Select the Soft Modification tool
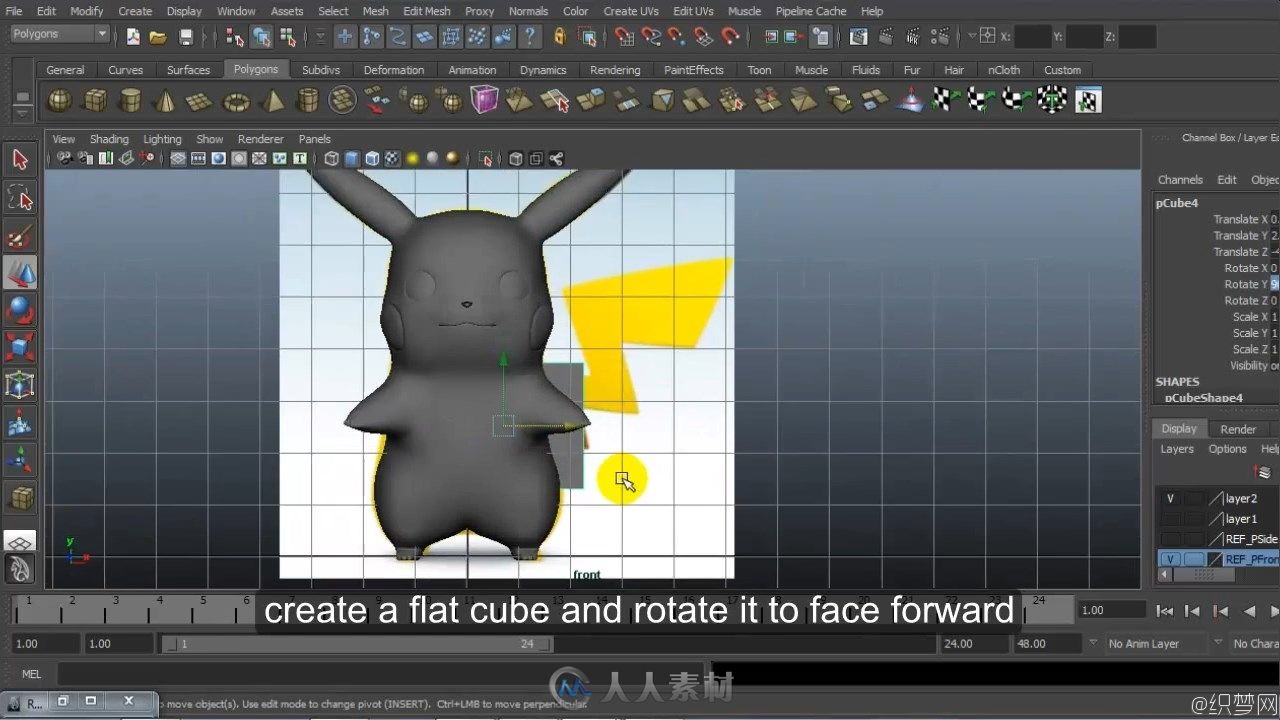The height and width of the screenshot is (720, 1280). [x=20, y=422]
